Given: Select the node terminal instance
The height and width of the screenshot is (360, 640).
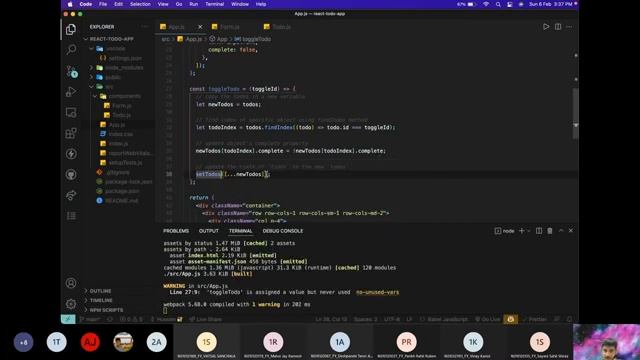Looking at the screenshot, I should tap(504, 231).
